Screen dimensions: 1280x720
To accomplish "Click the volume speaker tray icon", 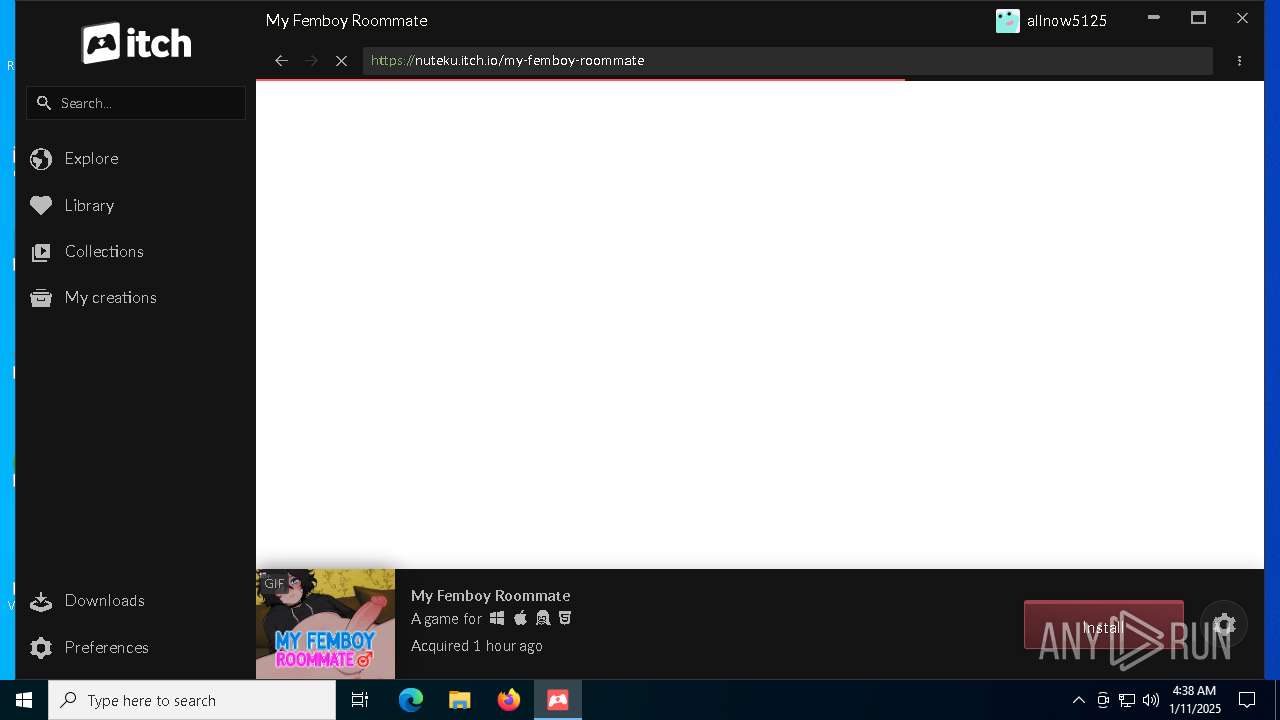I will (1151, 700).
